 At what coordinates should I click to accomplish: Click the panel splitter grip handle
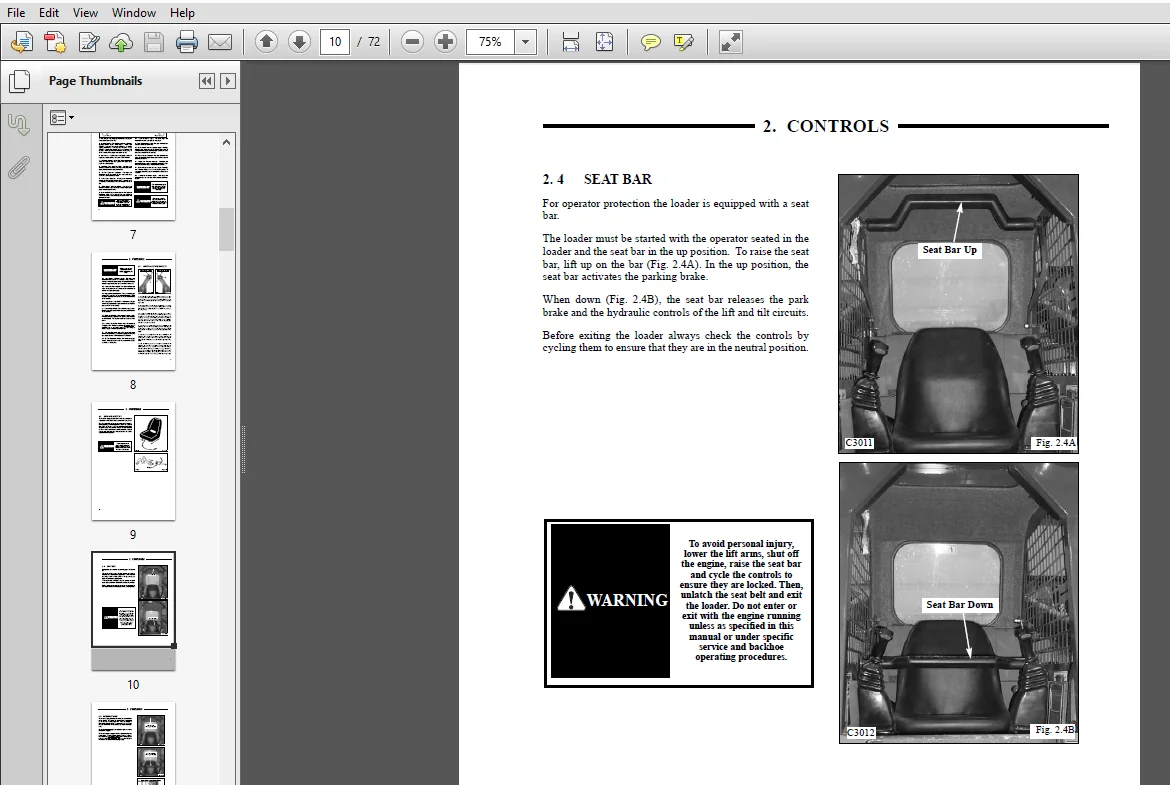(x=243, y=450)
